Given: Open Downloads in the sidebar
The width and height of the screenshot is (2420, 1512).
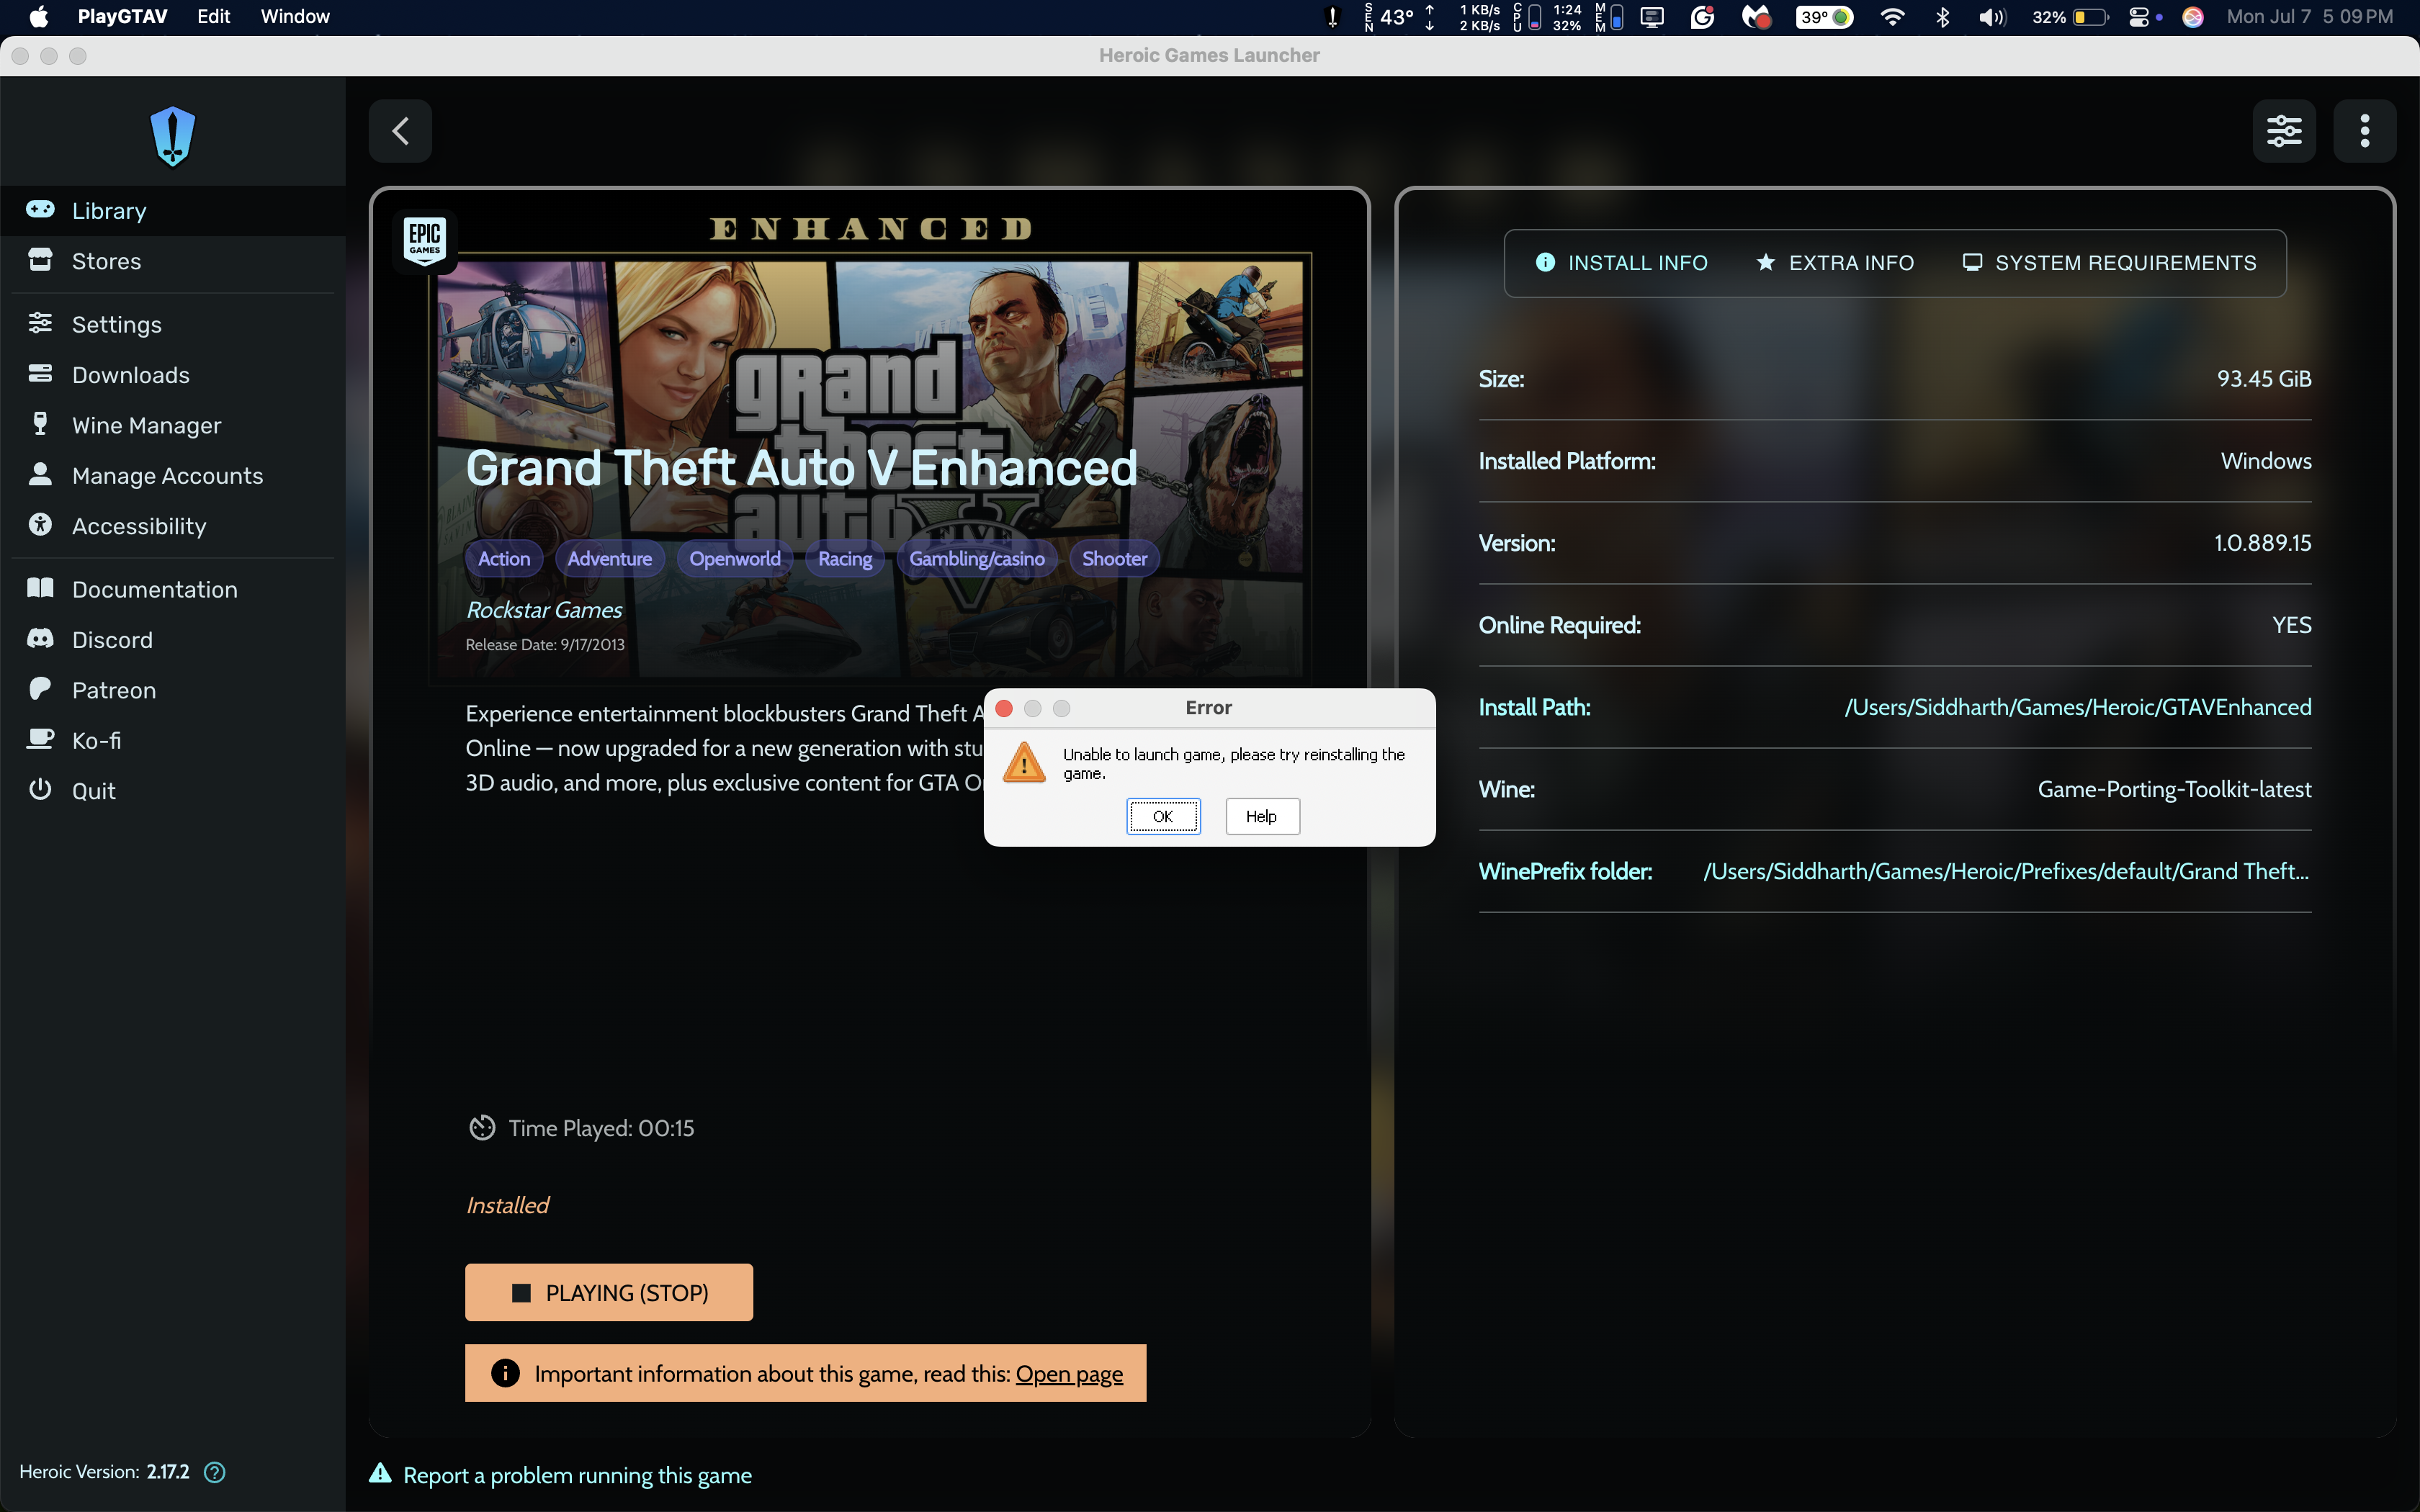Looking at the screenshot, I should click(172, 375).
